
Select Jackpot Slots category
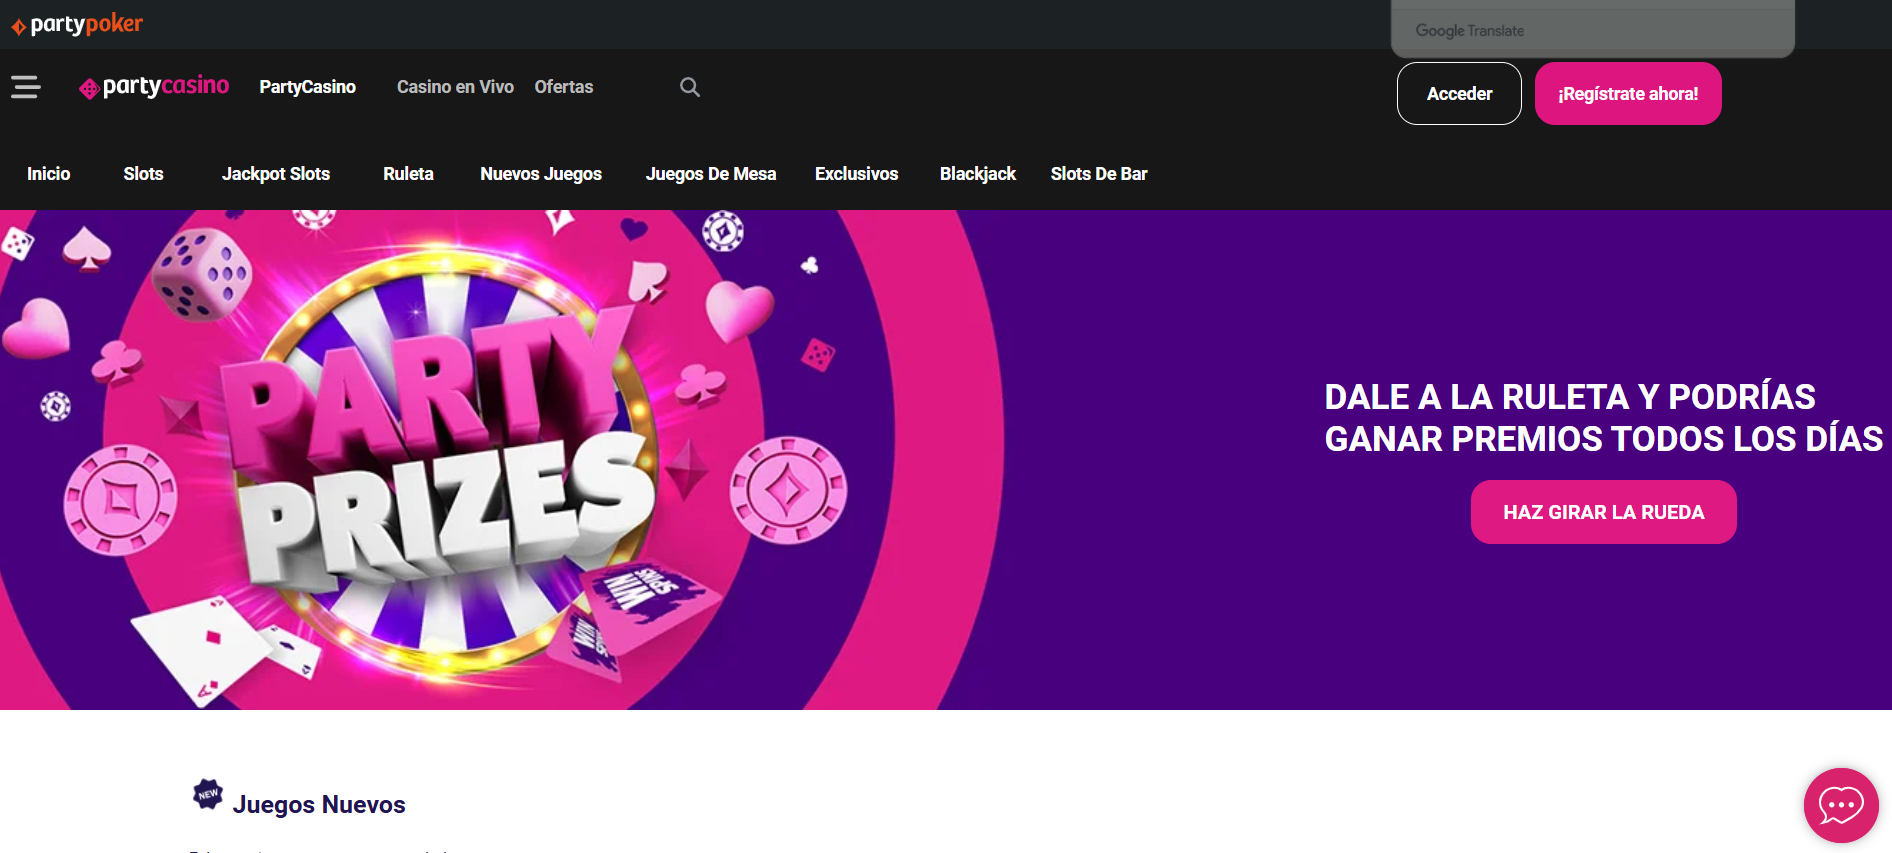[x=276, y=174]
